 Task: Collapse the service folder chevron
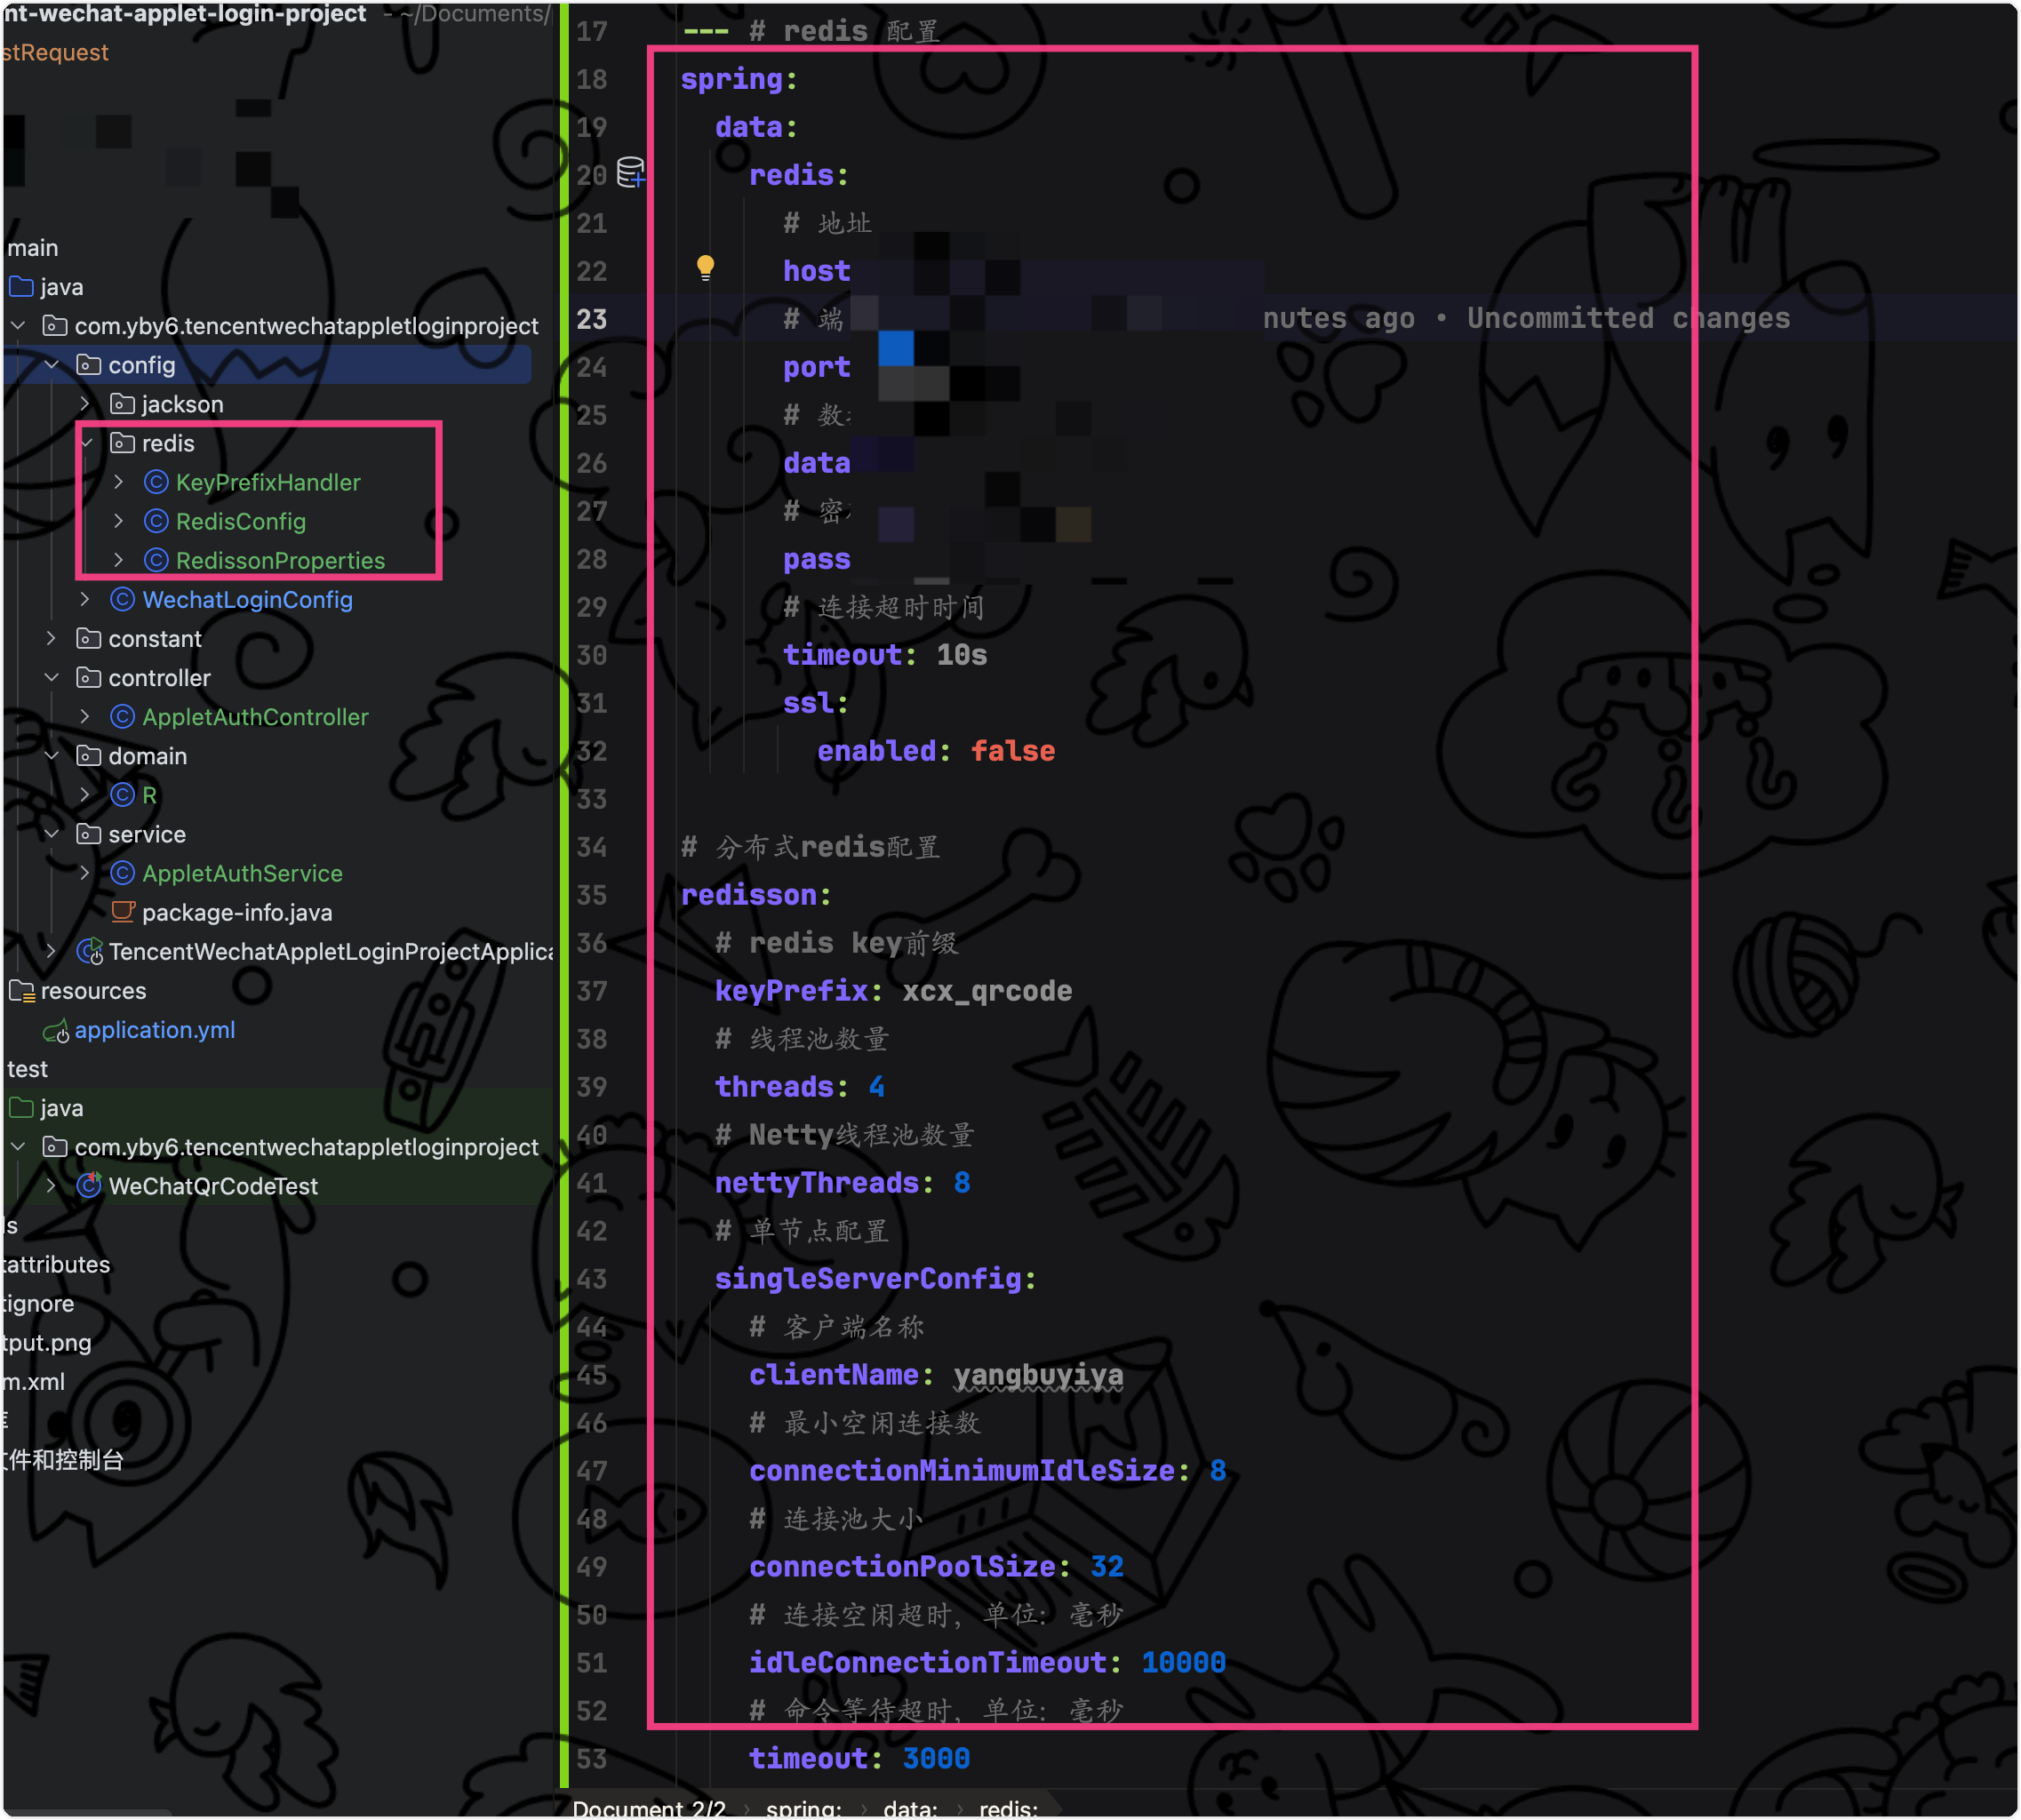tap(52, 835)
